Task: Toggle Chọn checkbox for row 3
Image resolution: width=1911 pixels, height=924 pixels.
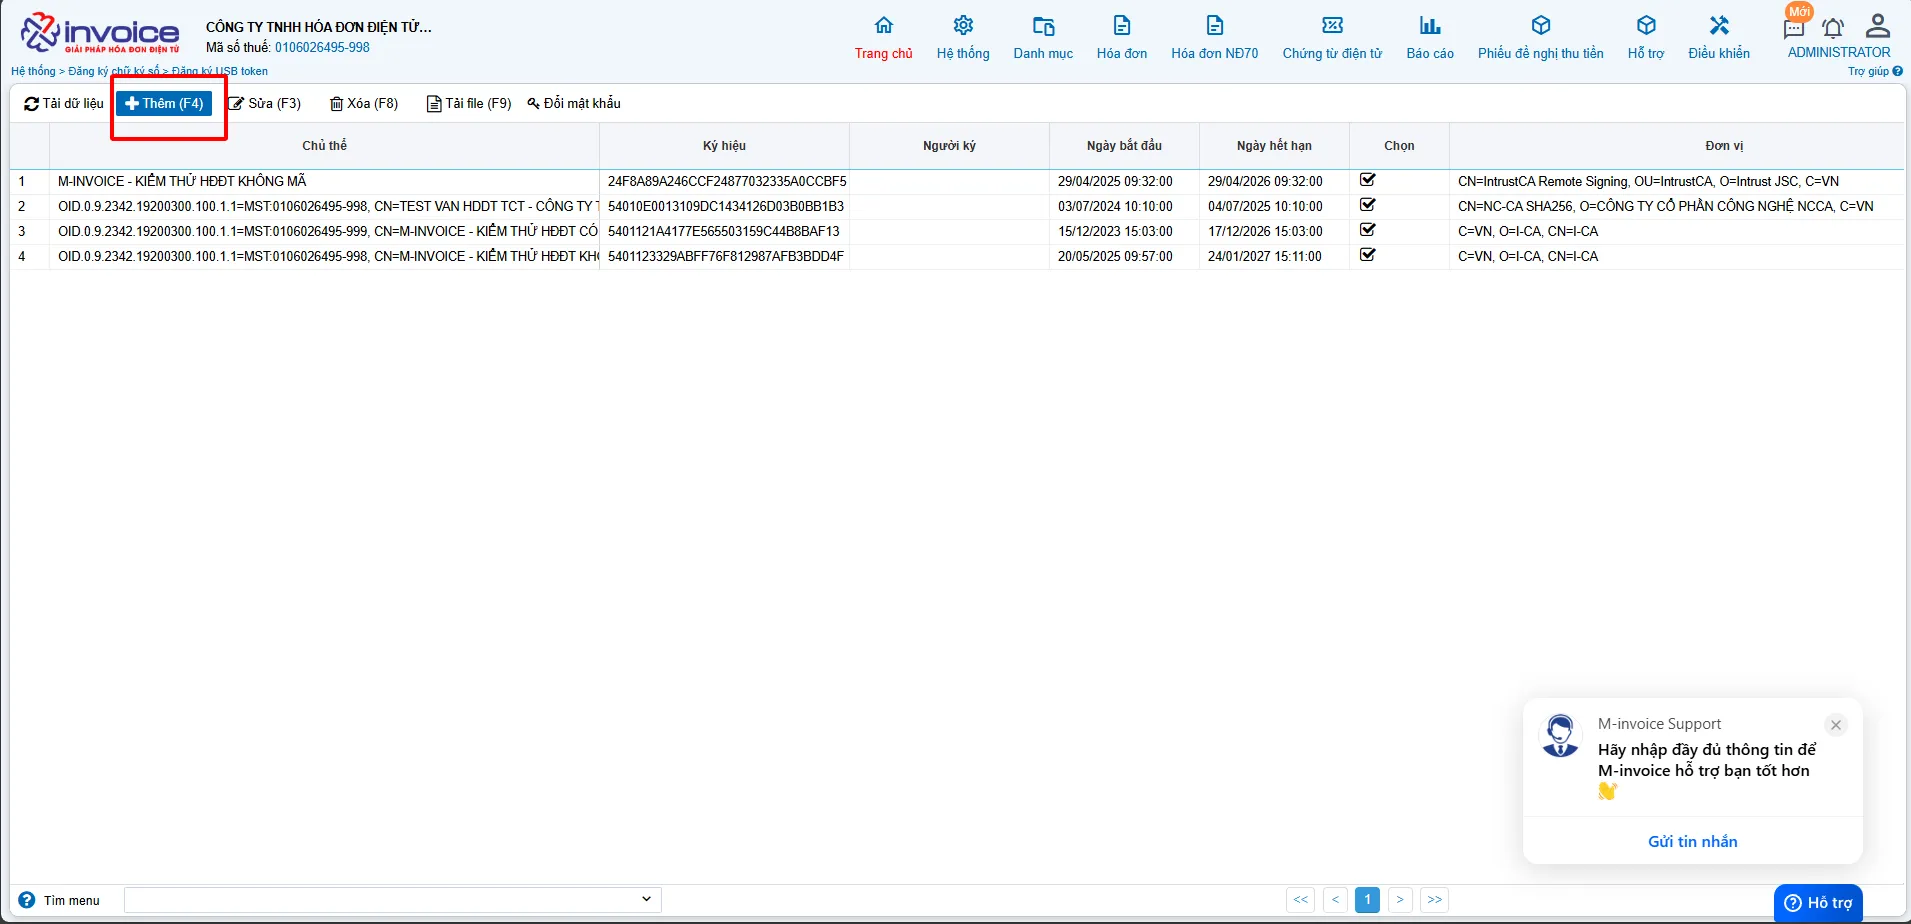Action: (x=1368, y=230)
